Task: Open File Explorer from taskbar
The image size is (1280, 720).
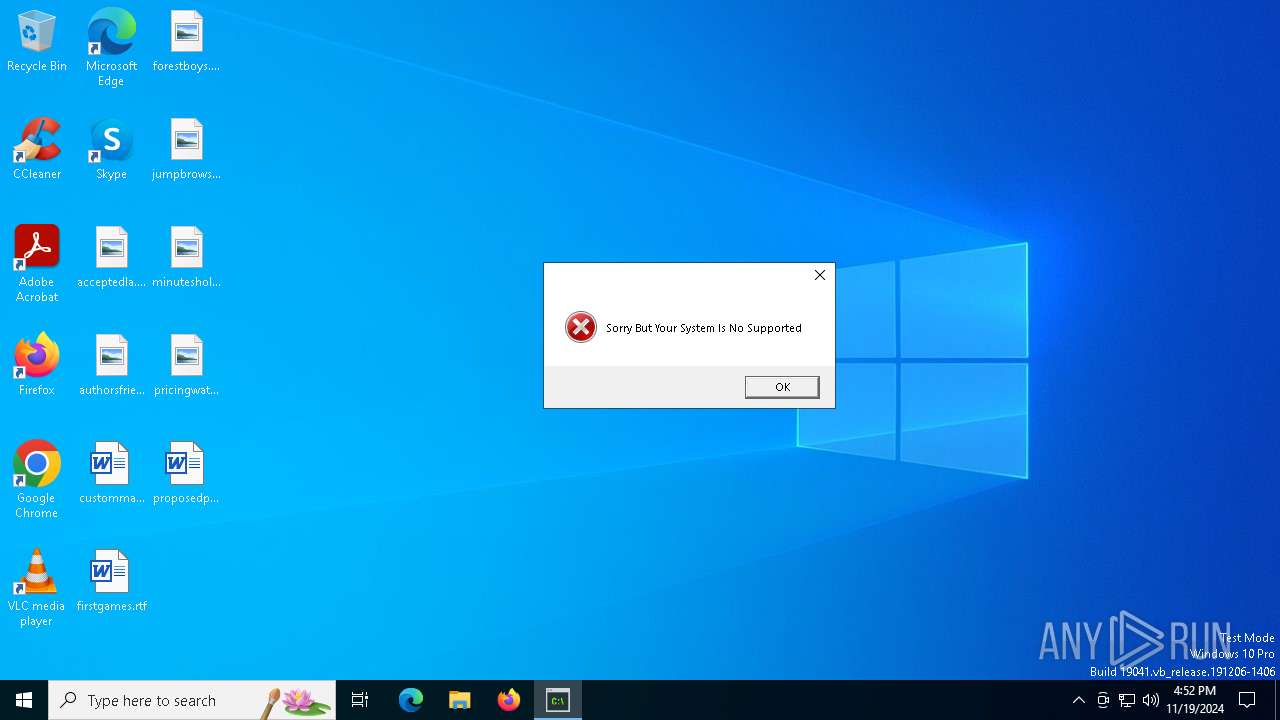Action: 460,700
